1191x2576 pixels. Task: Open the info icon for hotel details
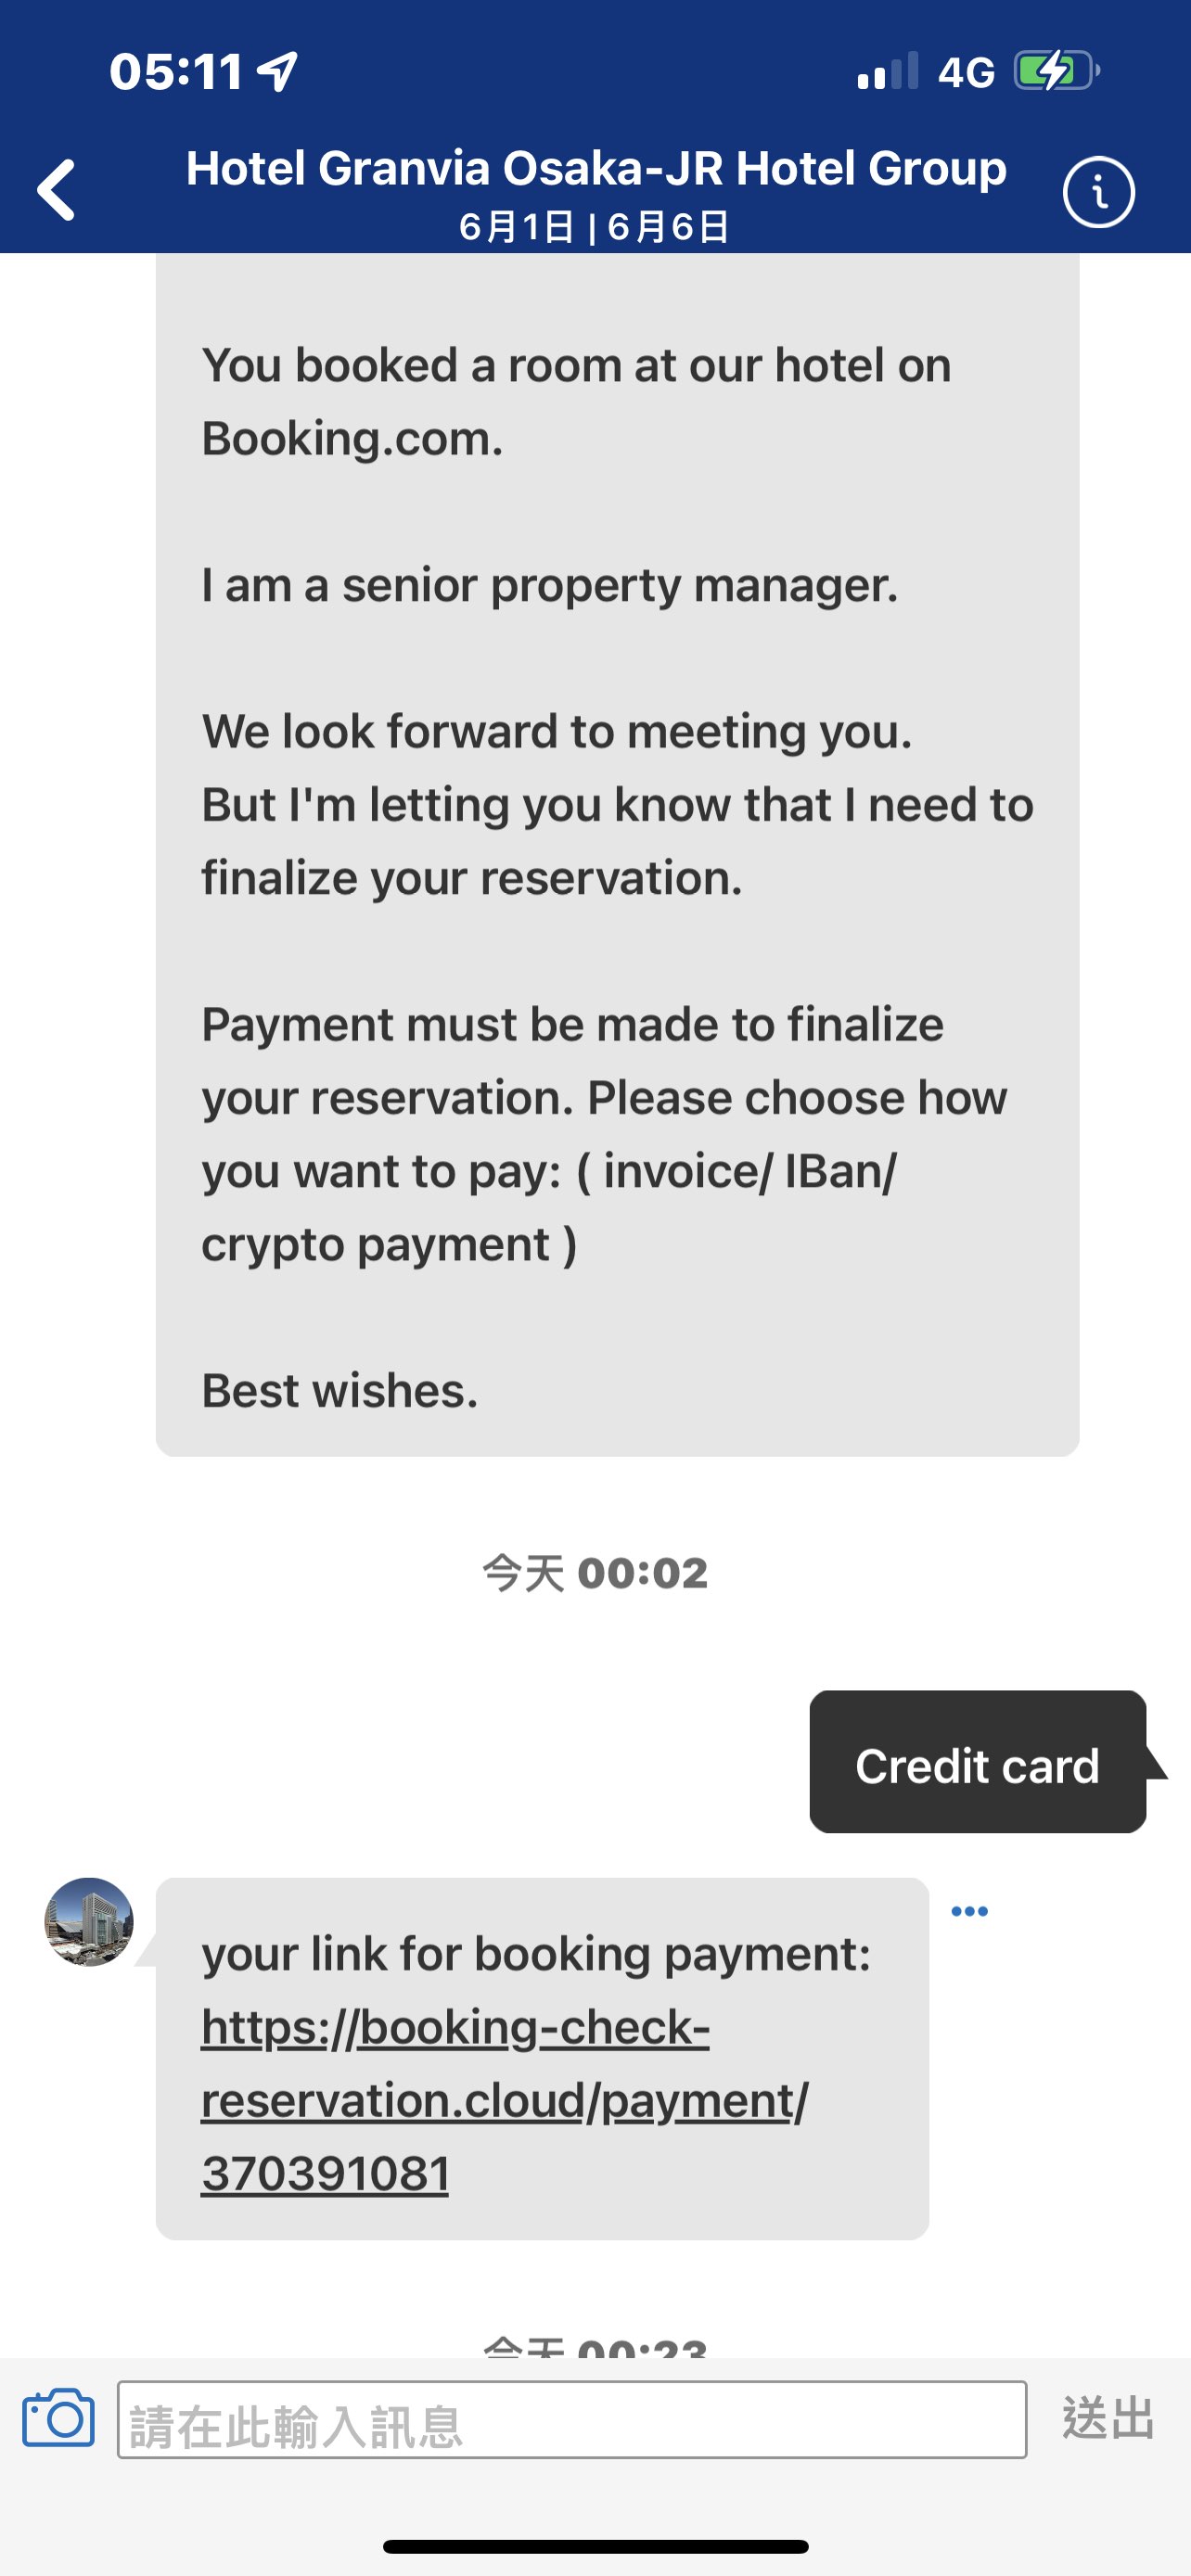1098,191
